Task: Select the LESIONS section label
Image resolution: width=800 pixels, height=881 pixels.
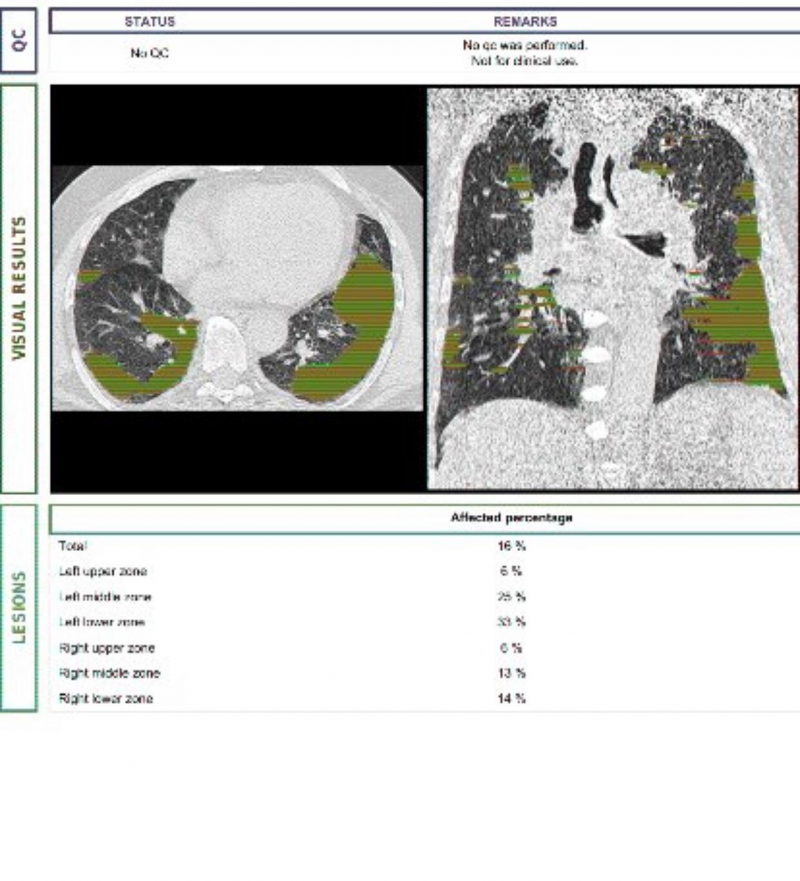Action: pyautogui.click(x=19, y=607)
